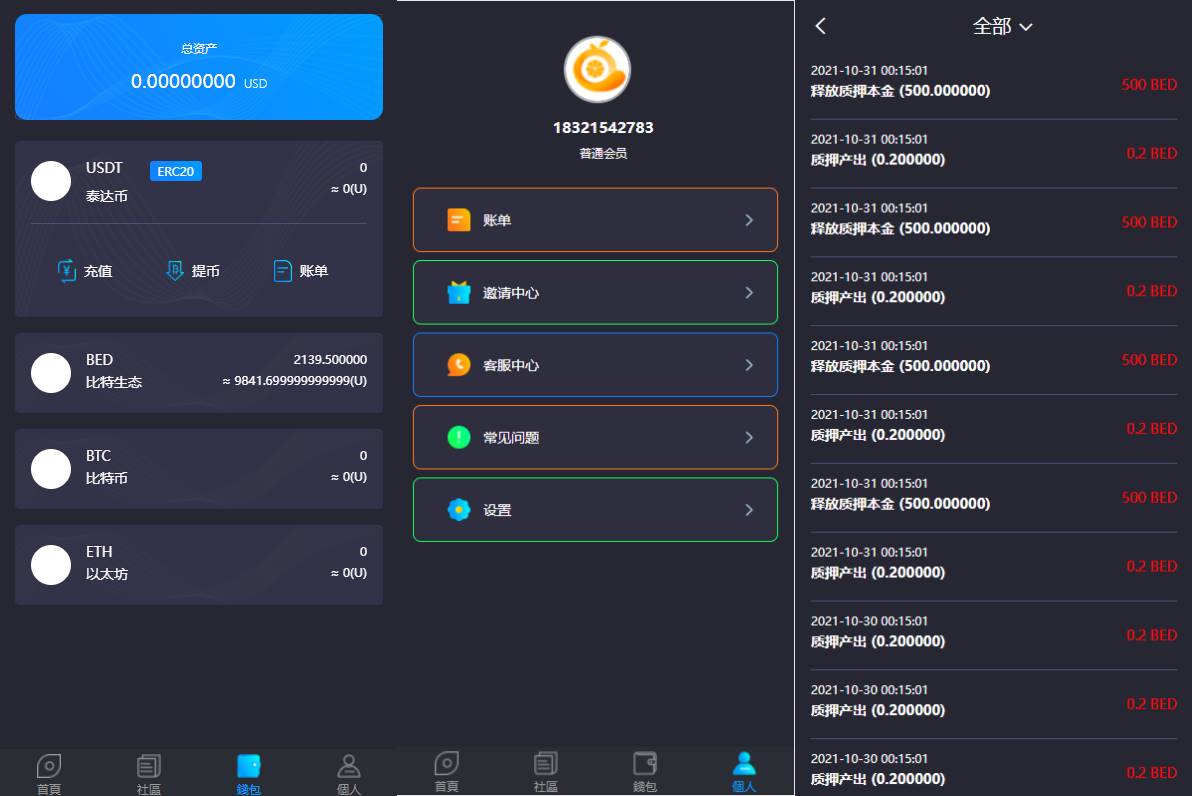Image resolution: width=1192 pixels, height=796 pixels.
Task: Click the 泰达币 coin name
Action: point(106,196)
